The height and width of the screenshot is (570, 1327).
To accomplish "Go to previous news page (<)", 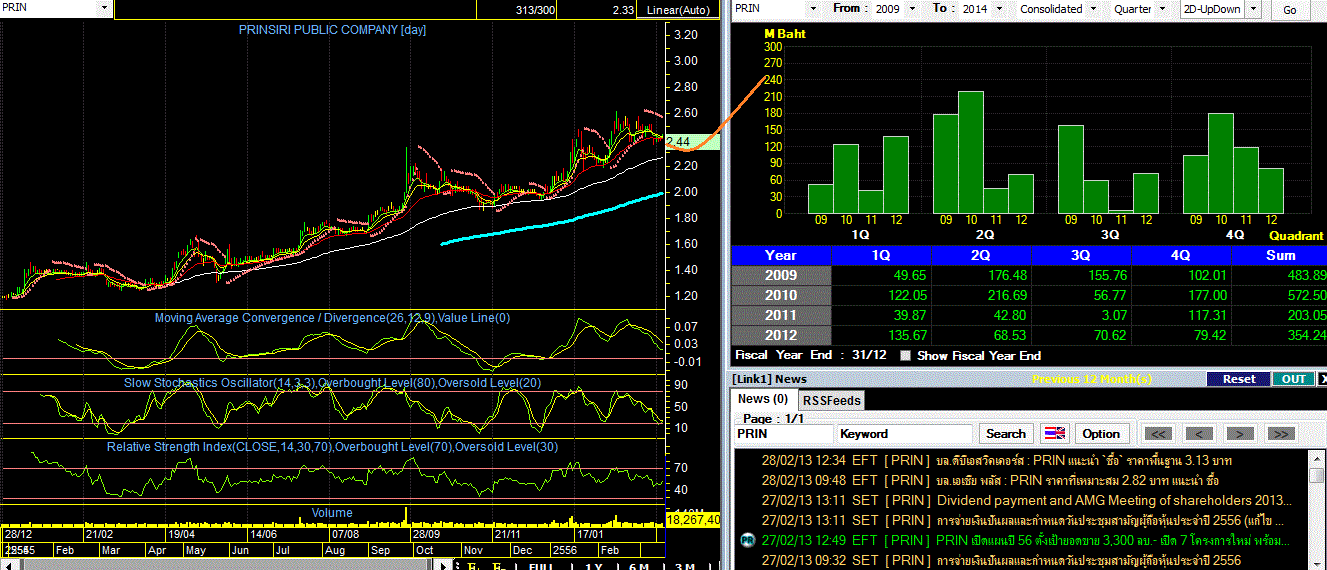I will point(1199,433).
